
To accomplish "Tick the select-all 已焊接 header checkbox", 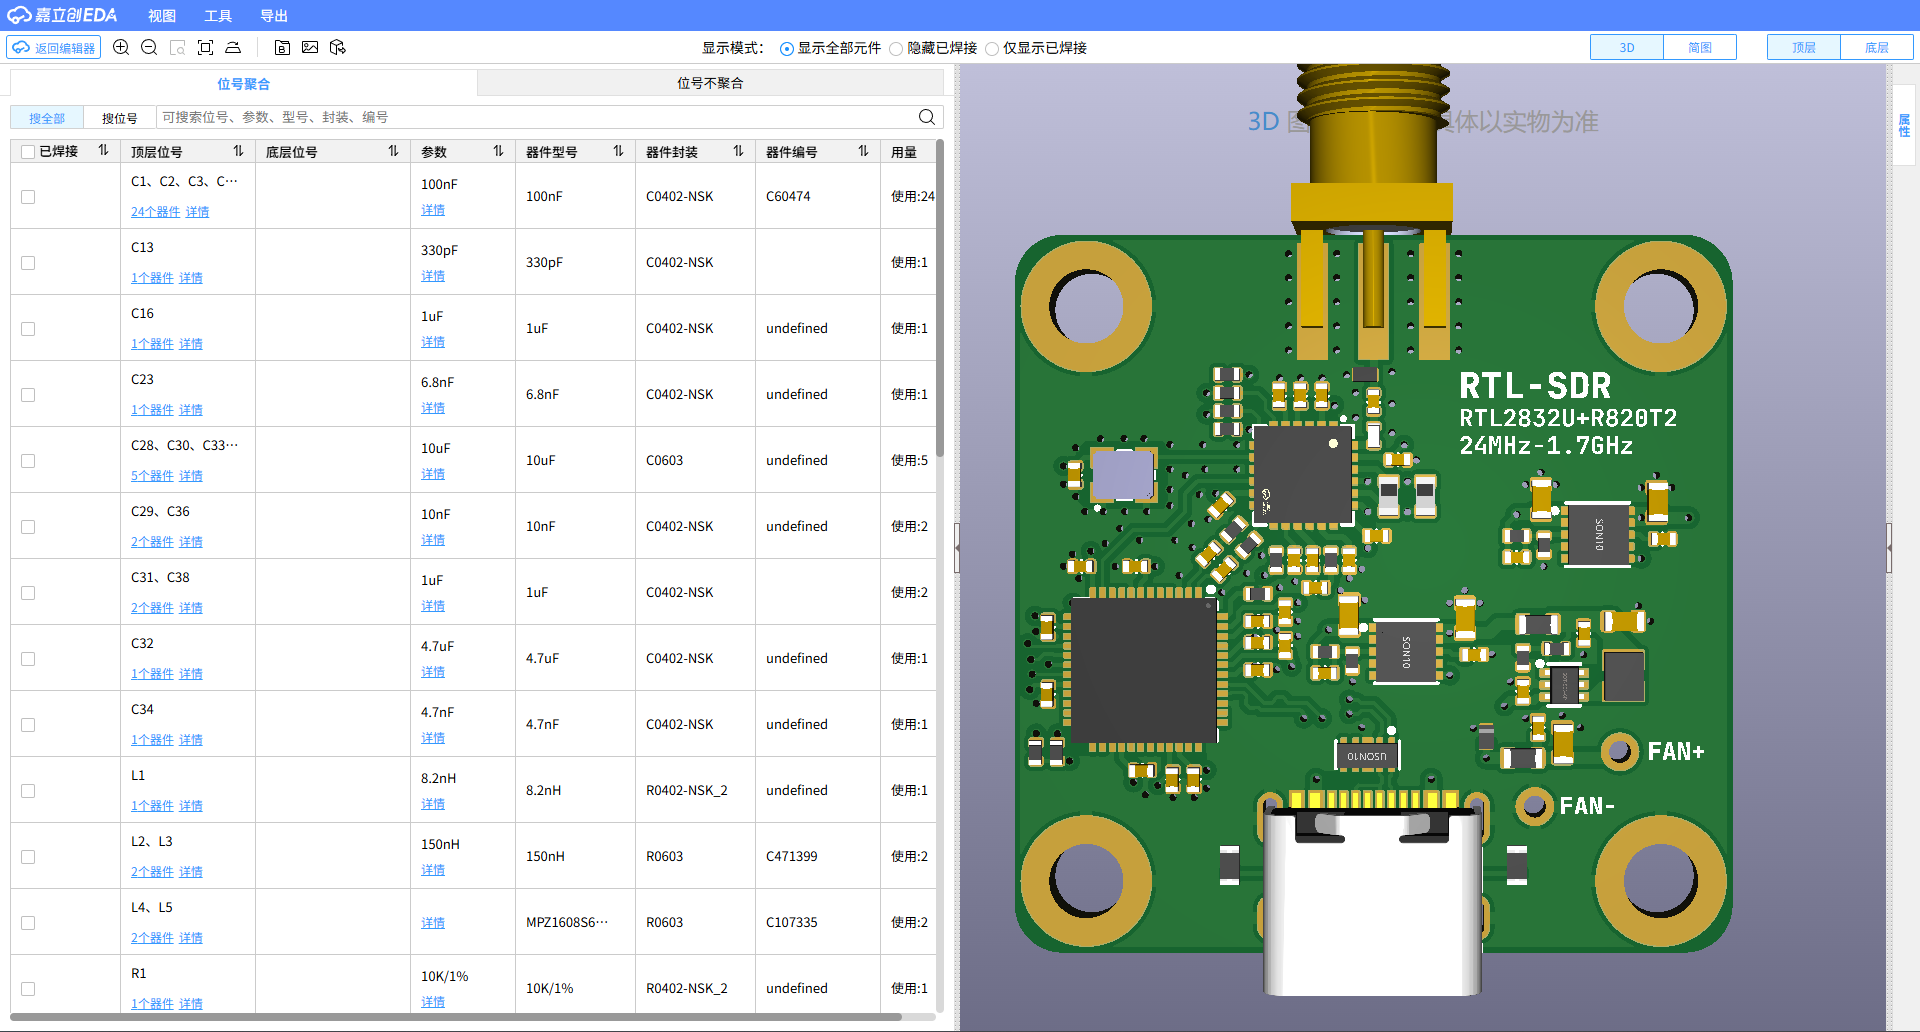I will (28, 152).
